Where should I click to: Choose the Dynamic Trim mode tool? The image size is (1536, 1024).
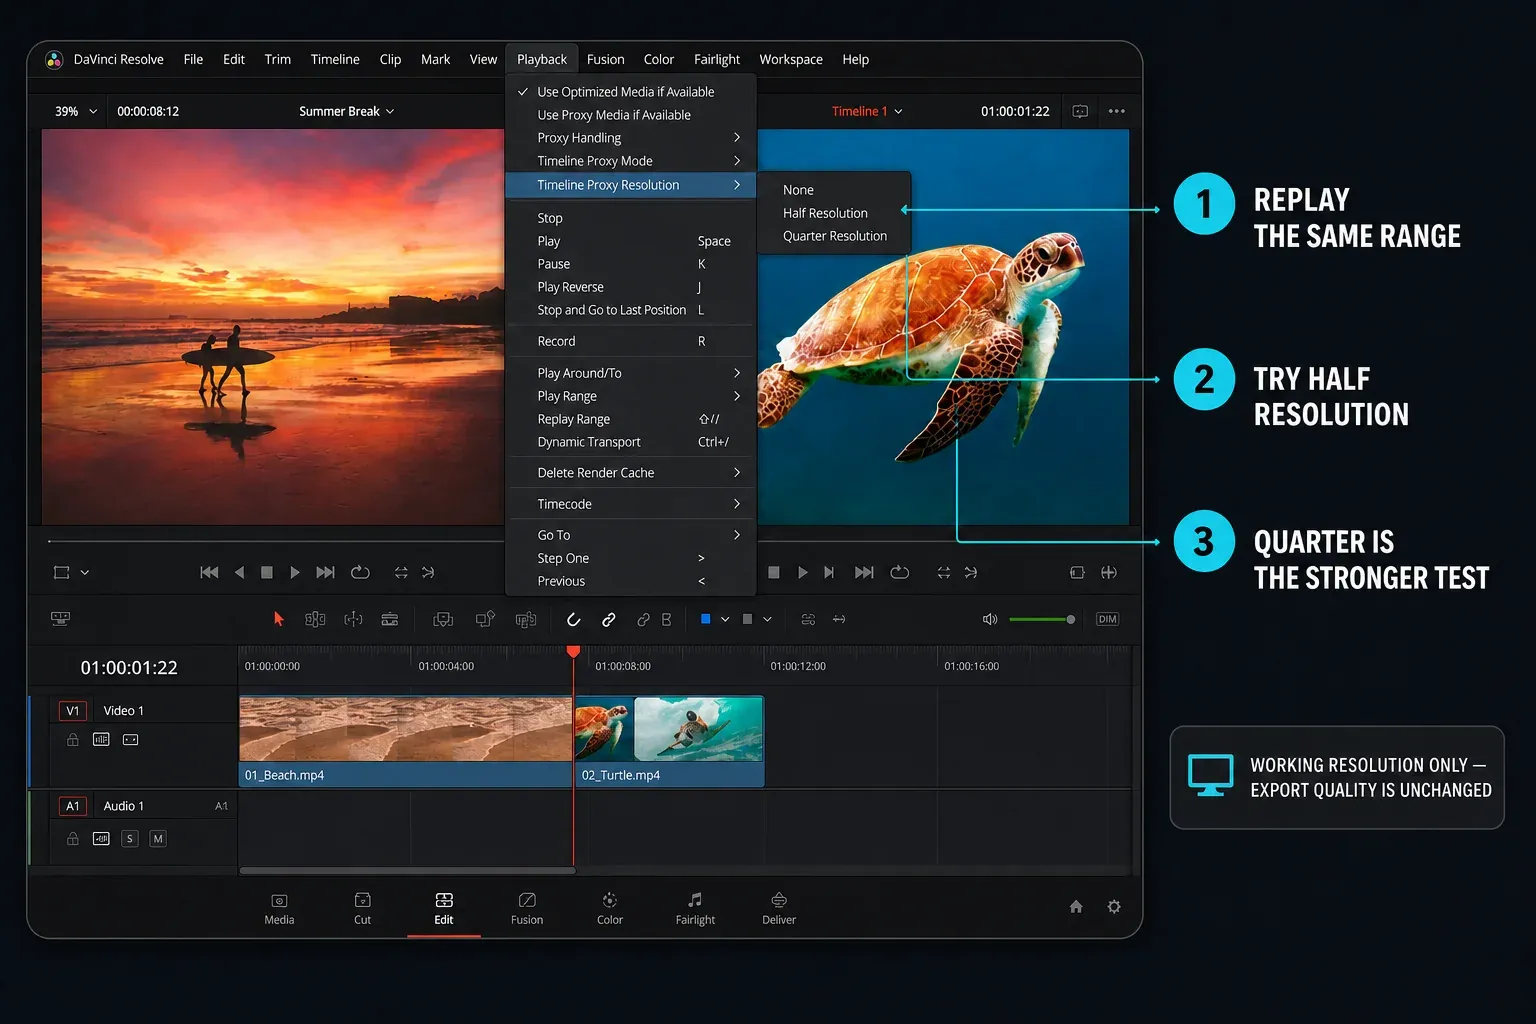click(353, 619)
